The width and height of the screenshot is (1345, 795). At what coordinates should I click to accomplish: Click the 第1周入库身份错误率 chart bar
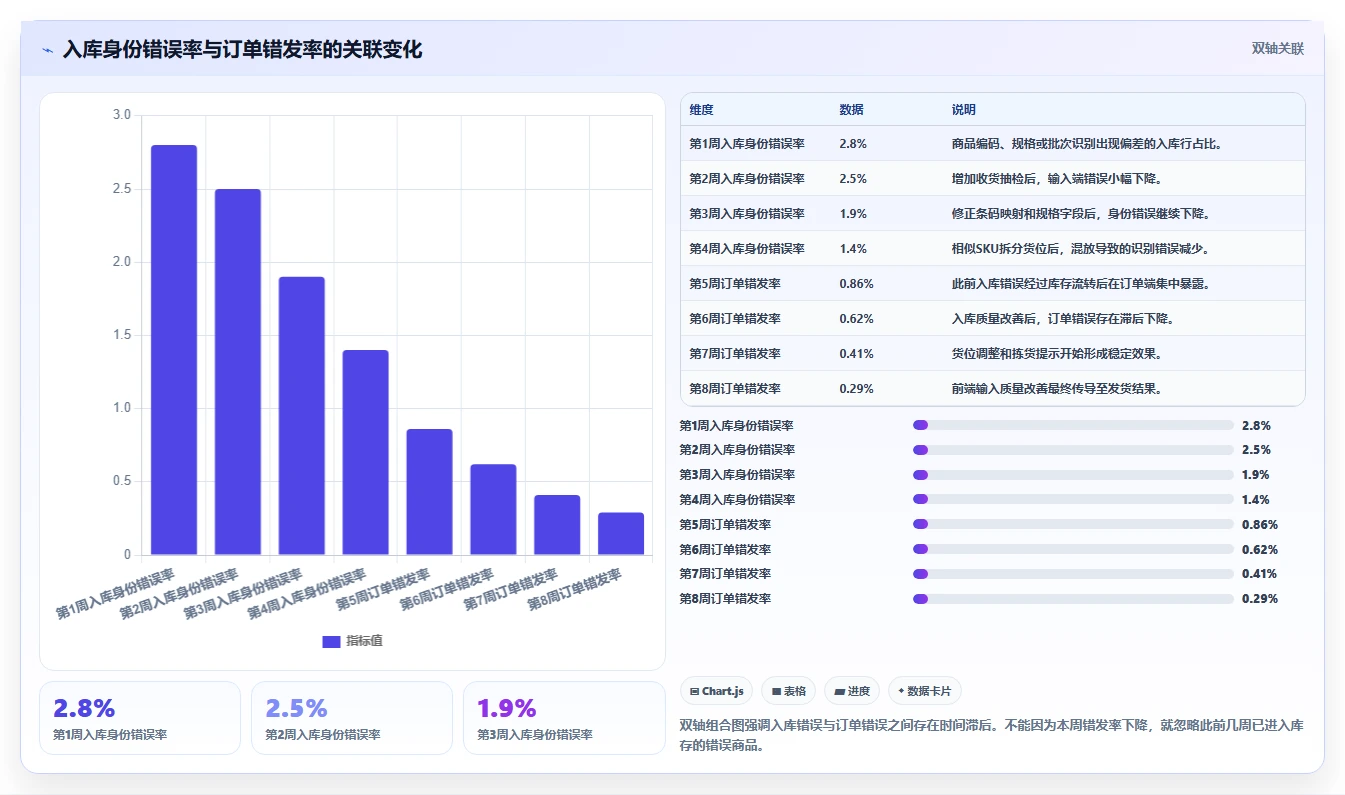(174, 350)
